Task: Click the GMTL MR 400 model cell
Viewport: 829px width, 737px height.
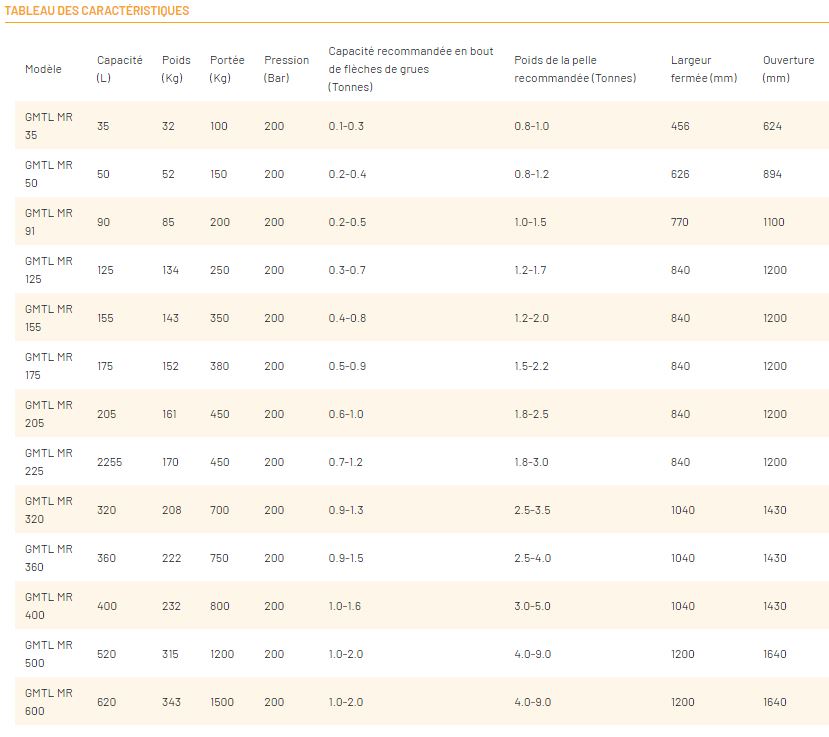Action: 48,606
